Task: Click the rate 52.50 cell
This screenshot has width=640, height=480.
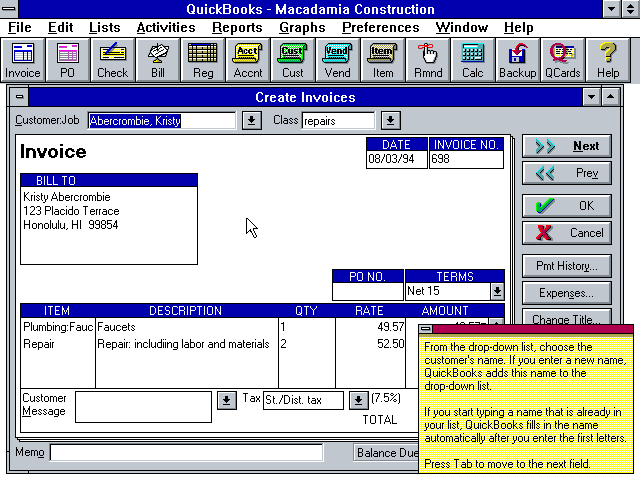Action: (370, 344)
